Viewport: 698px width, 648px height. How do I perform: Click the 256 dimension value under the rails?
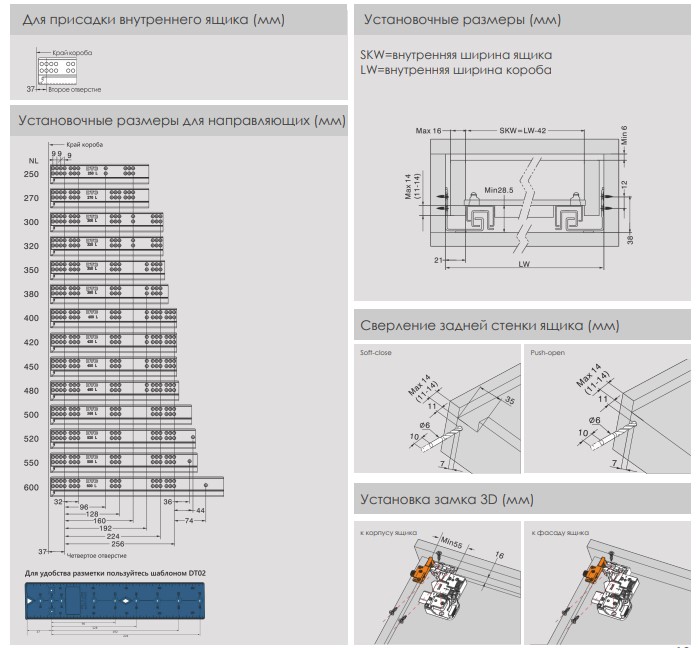120,542
